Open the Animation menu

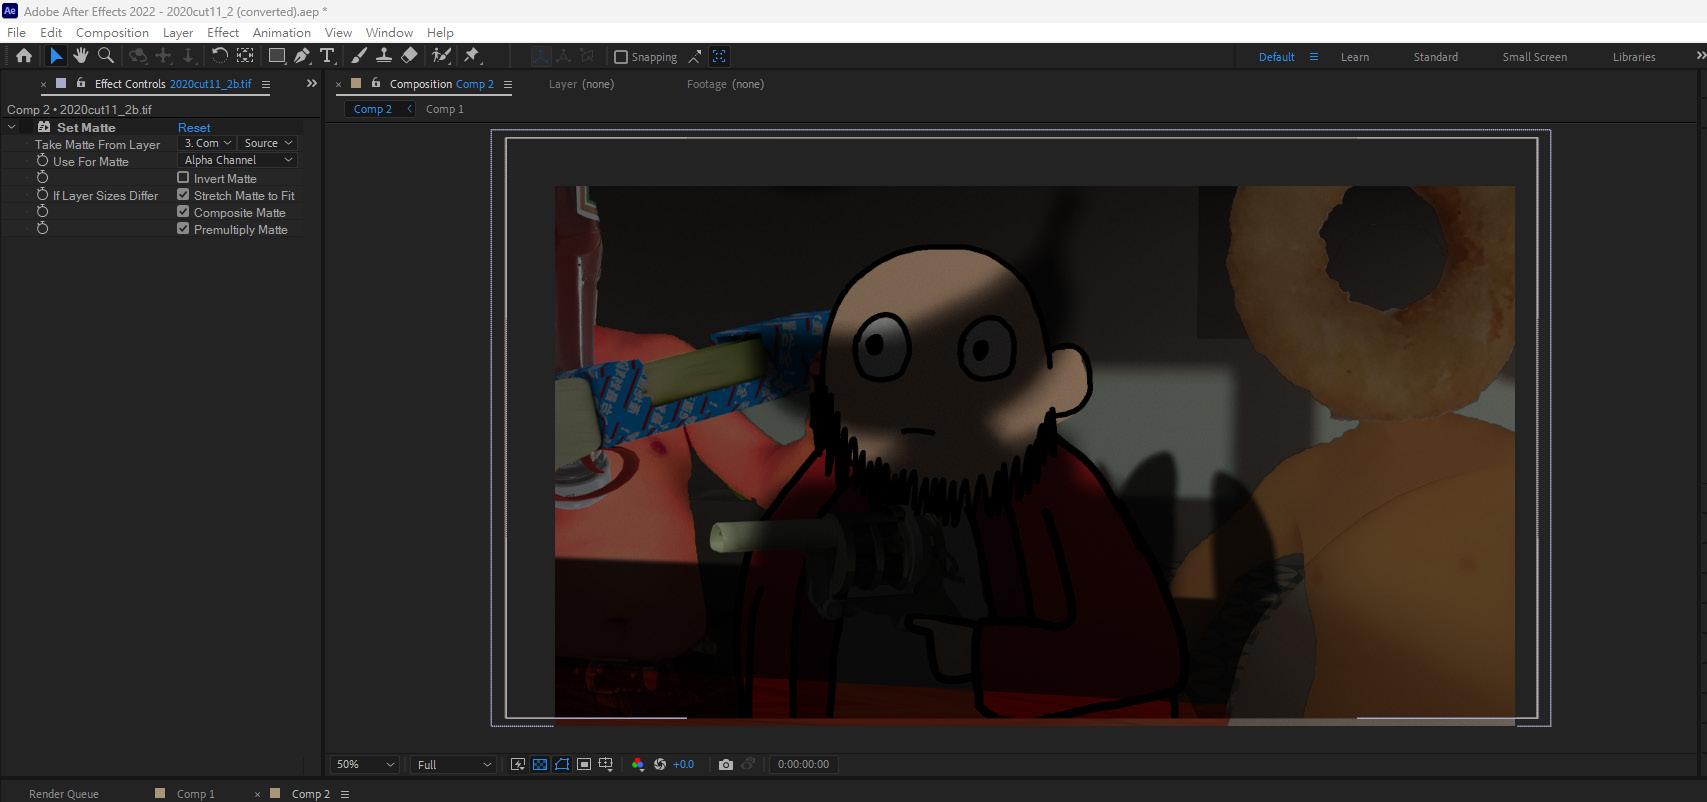coord(282,32)
